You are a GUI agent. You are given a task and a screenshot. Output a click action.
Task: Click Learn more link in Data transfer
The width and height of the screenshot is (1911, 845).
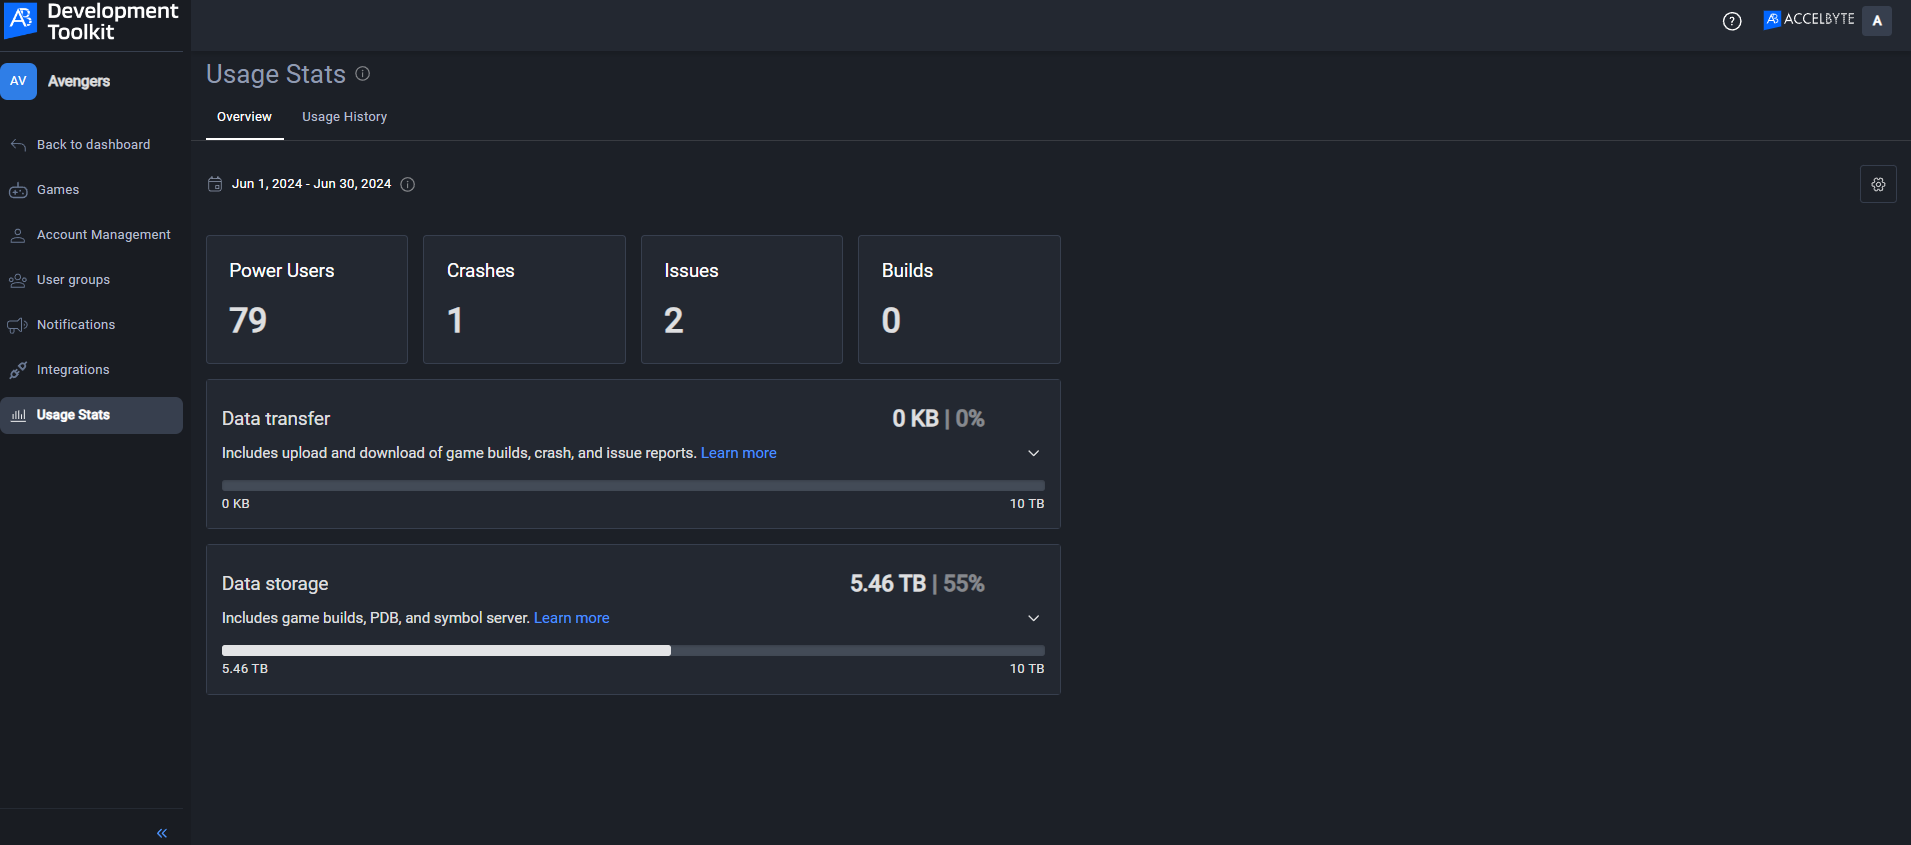738,453
